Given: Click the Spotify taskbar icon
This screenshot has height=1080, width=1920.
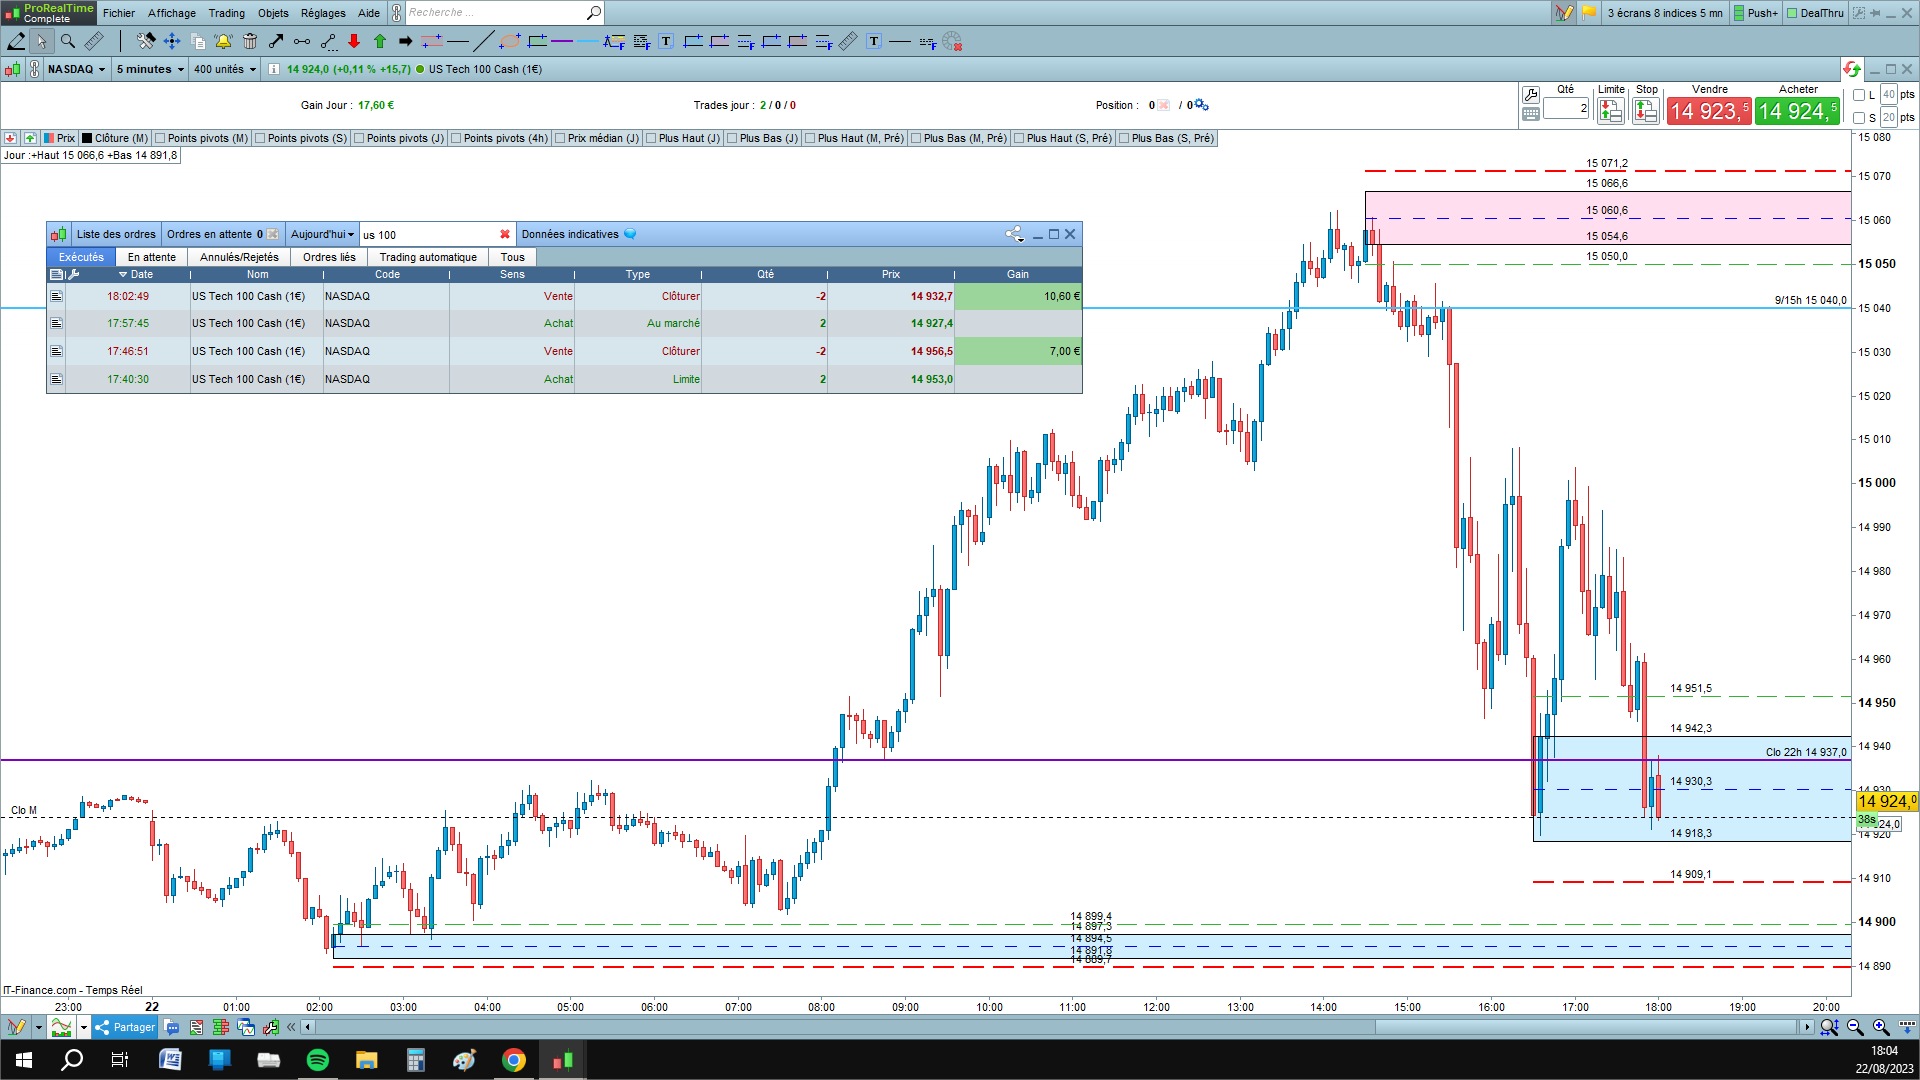Looking at the screenshot, I should [318, 1060].
